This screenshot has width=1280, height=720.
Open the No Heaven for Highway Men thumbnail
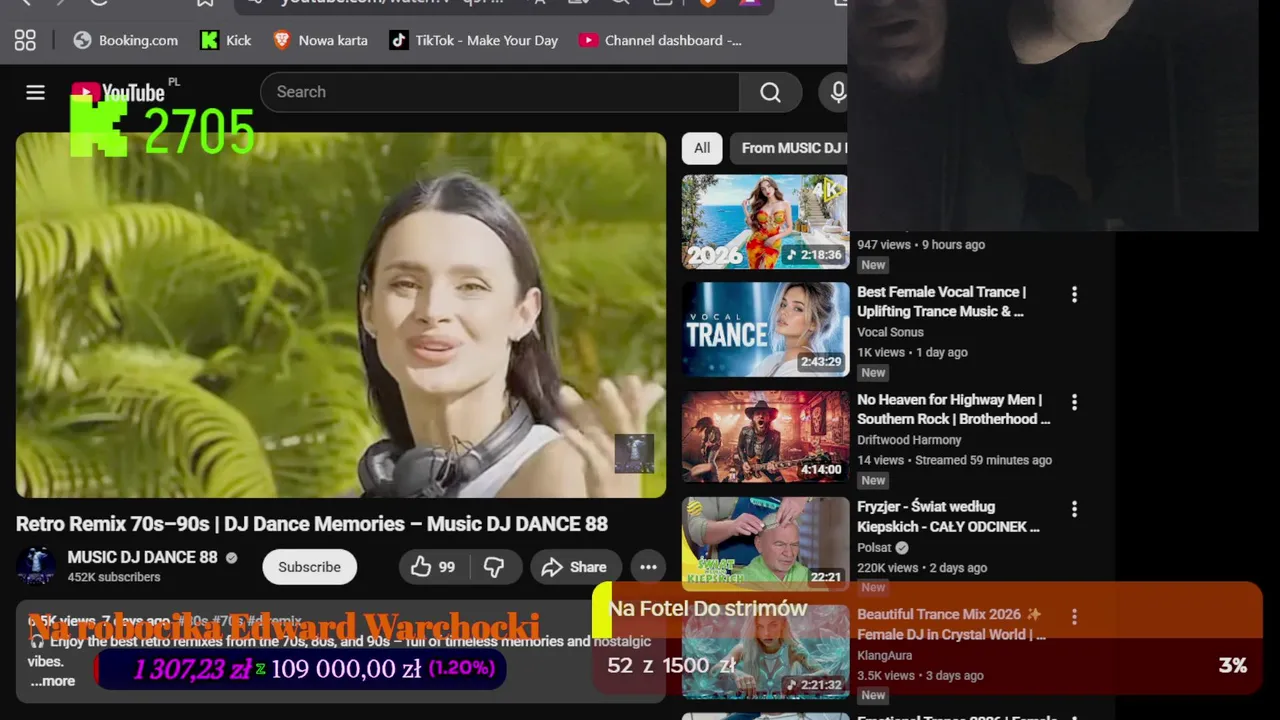(765, 437)
